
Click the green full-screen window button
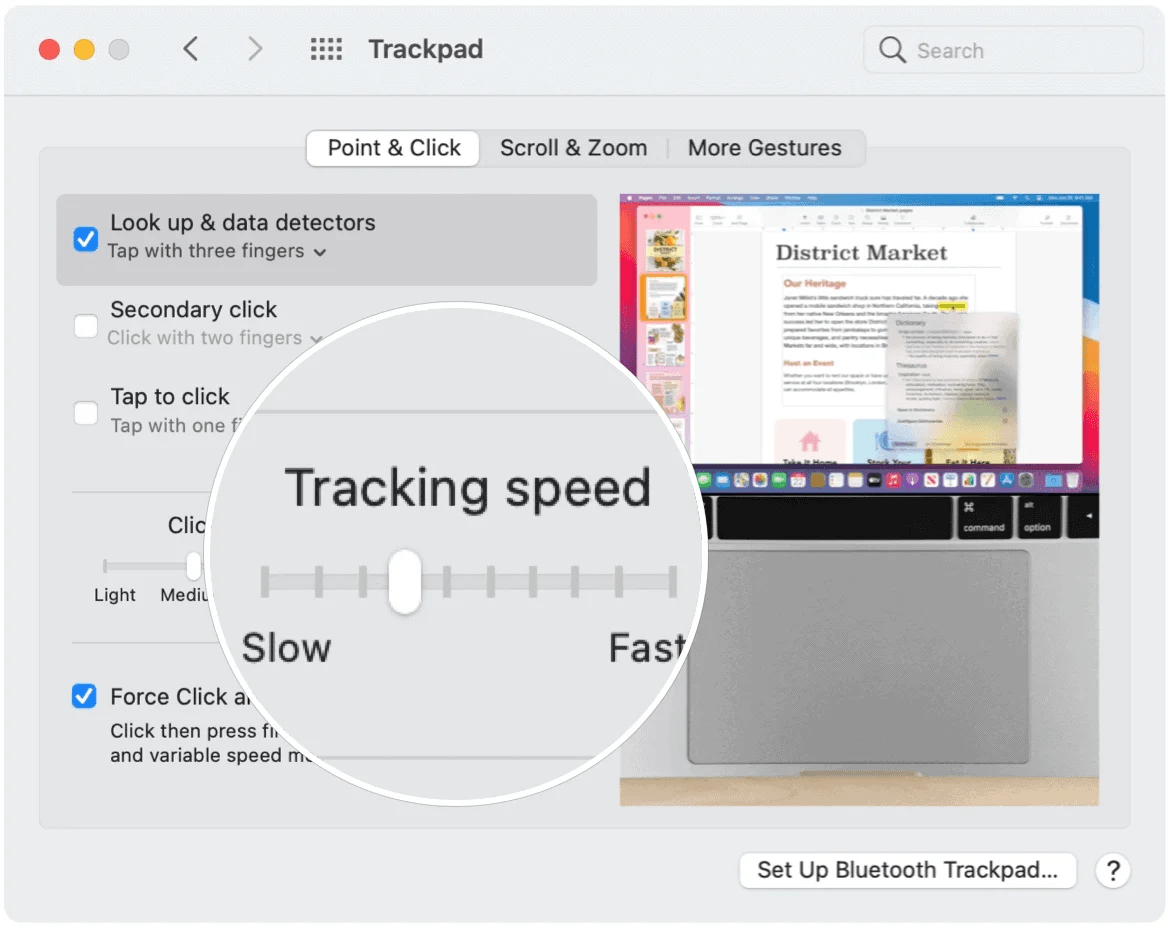[x=119, y=48]
